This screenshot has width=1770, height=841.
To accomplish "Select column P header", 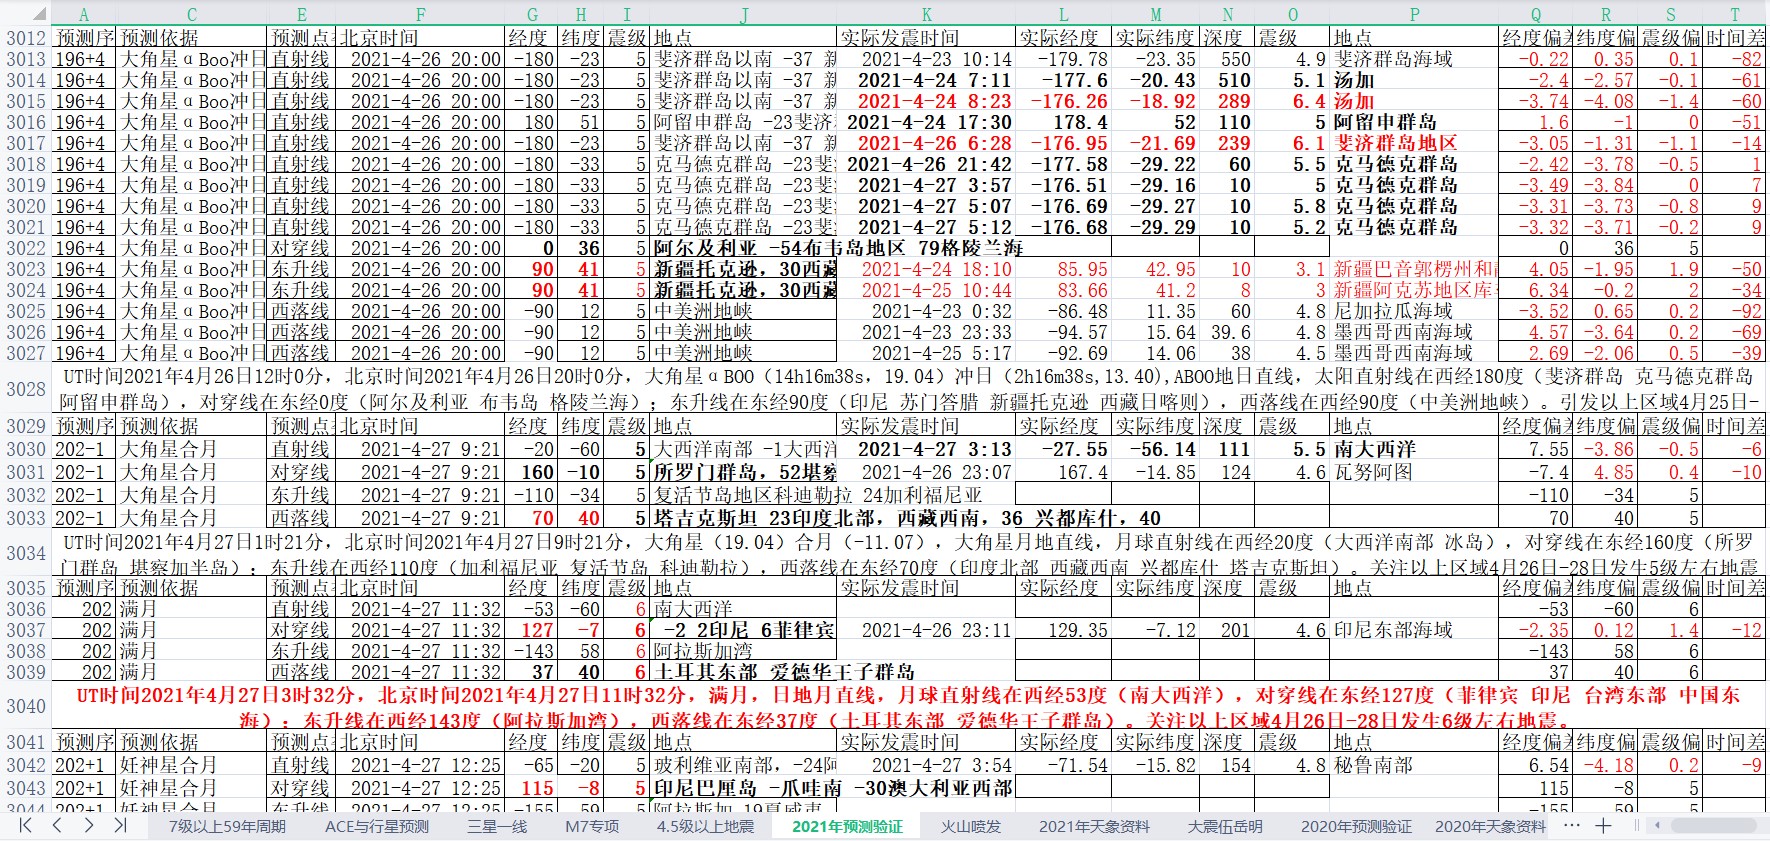I will point(1415,14).
